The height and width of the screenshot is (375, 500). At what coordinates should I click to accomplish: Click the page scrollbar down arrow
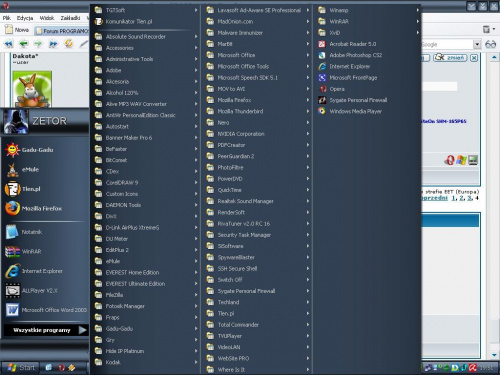494,355
